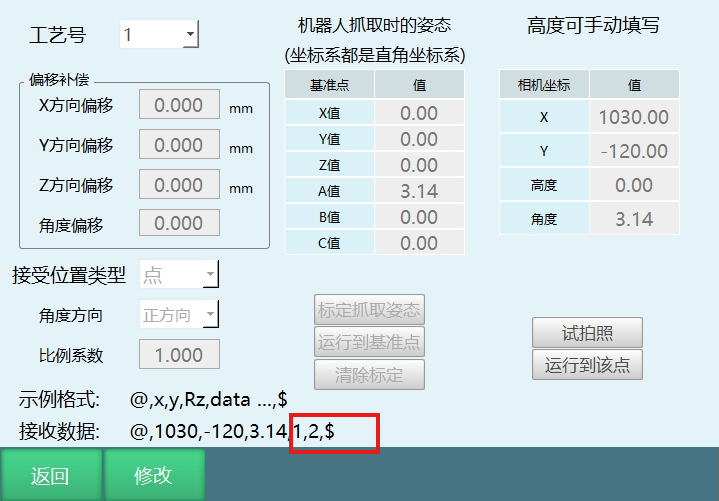Click the 高度 value cell in camera table

coord(633,185)
